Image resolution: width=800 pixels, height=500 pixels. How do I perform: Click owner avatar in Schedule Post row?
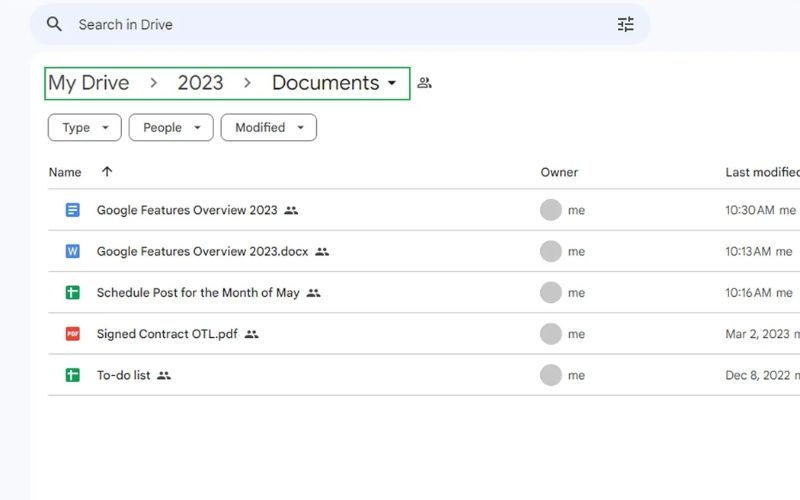(x=551, y=292)
